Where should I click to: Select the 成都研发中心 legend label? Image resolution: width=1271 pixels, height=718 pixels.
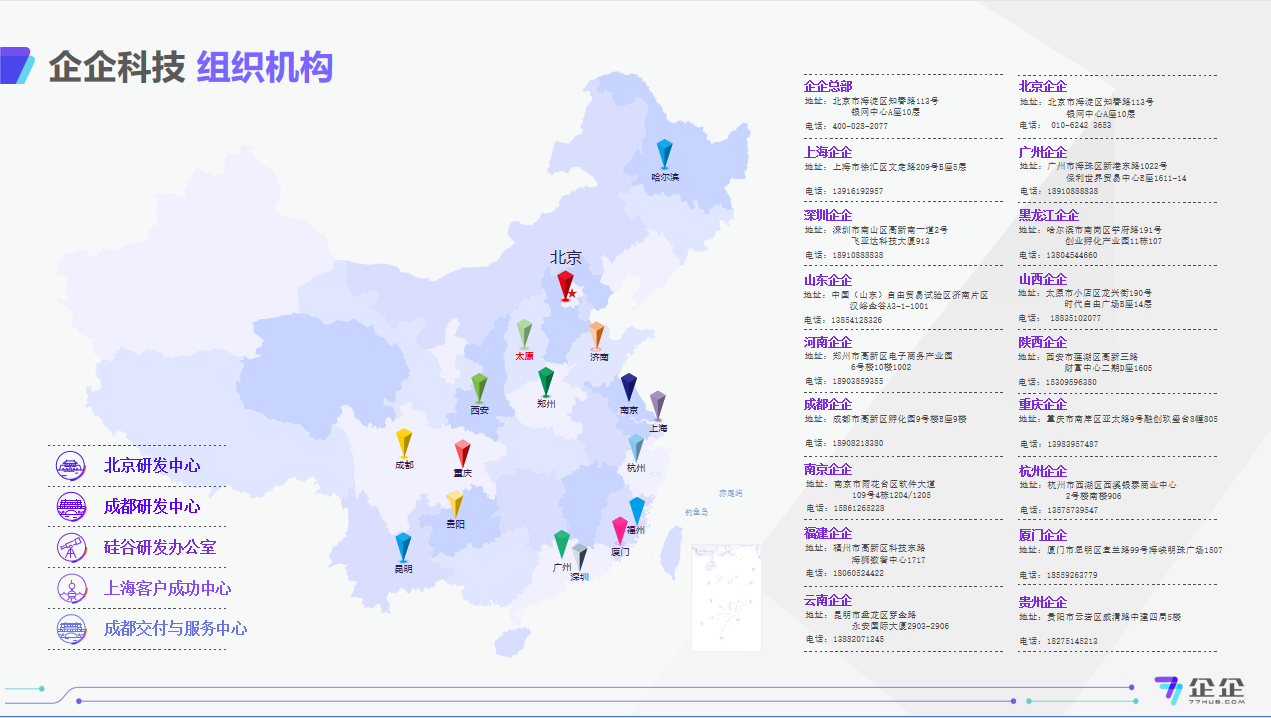click(x=152, y=507)
